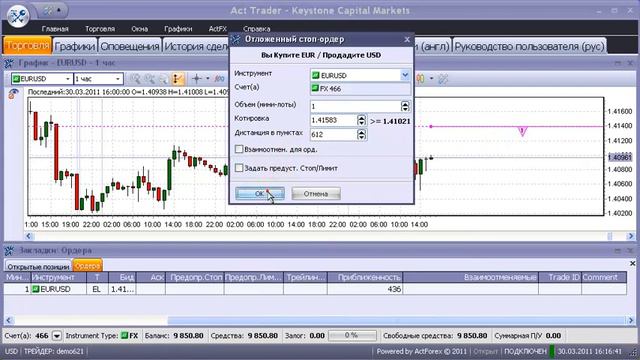
Task: Open the ActFX menu
Action: (x=218, y=29)
